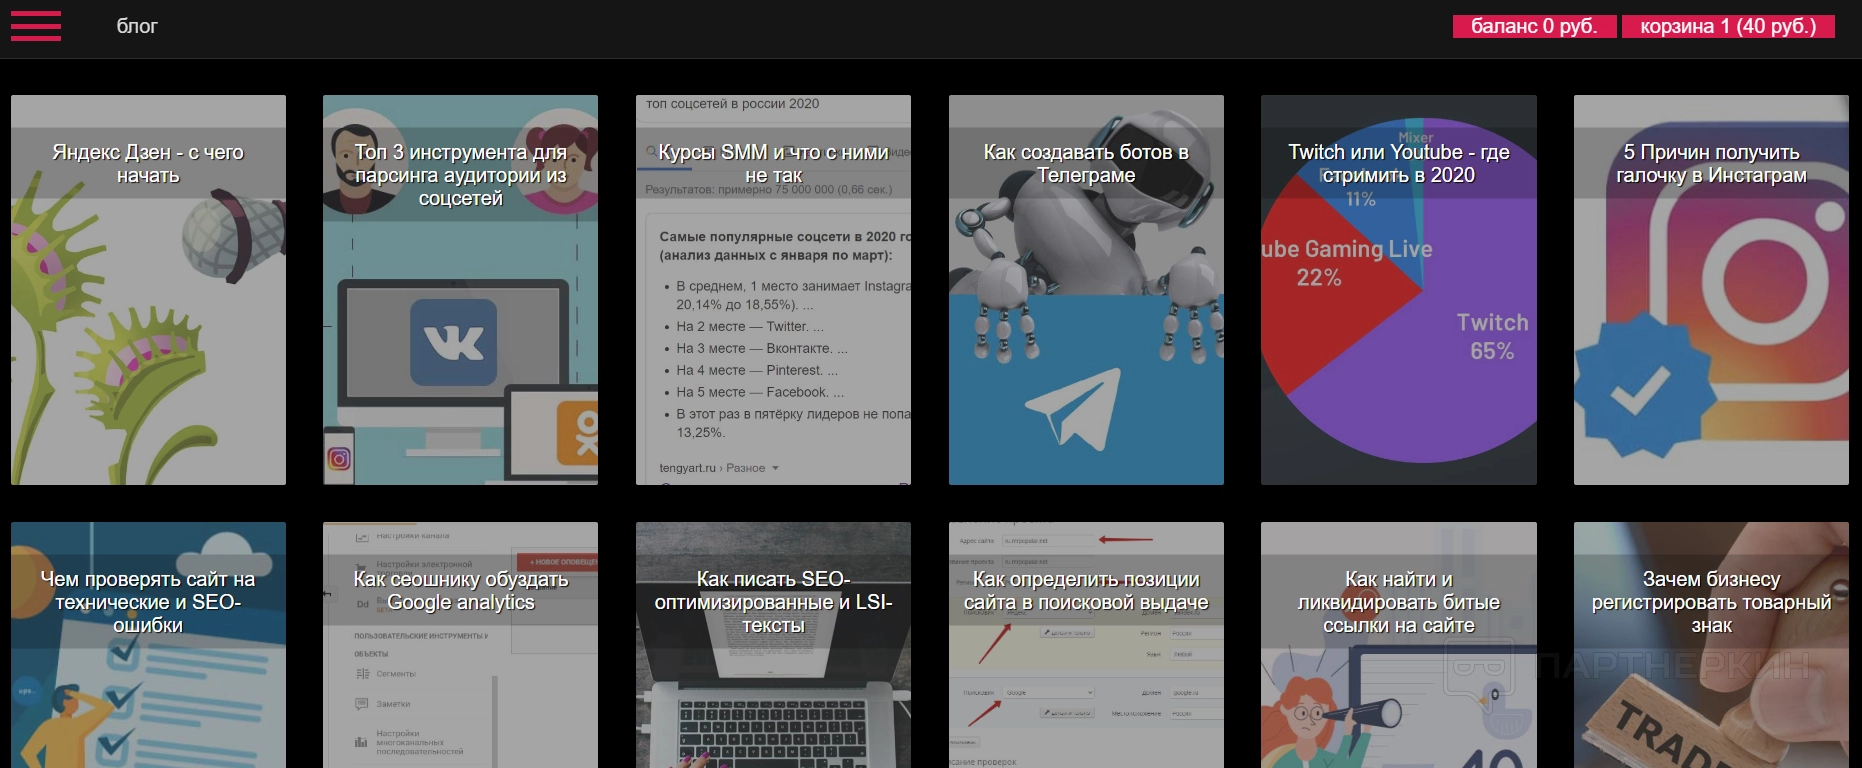
Task: Read Как писать SEO-оптимизированные и LSI-тексты
Action: click(x=773, y=602)
